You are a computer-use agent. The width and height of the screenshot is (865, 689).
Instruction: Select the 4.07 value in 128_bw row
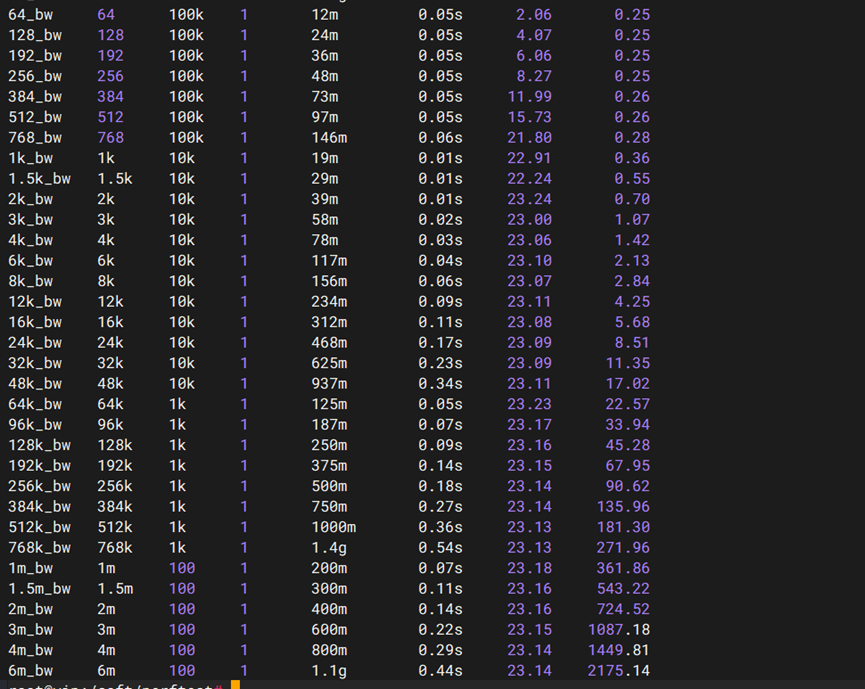(x=533, y=35)
